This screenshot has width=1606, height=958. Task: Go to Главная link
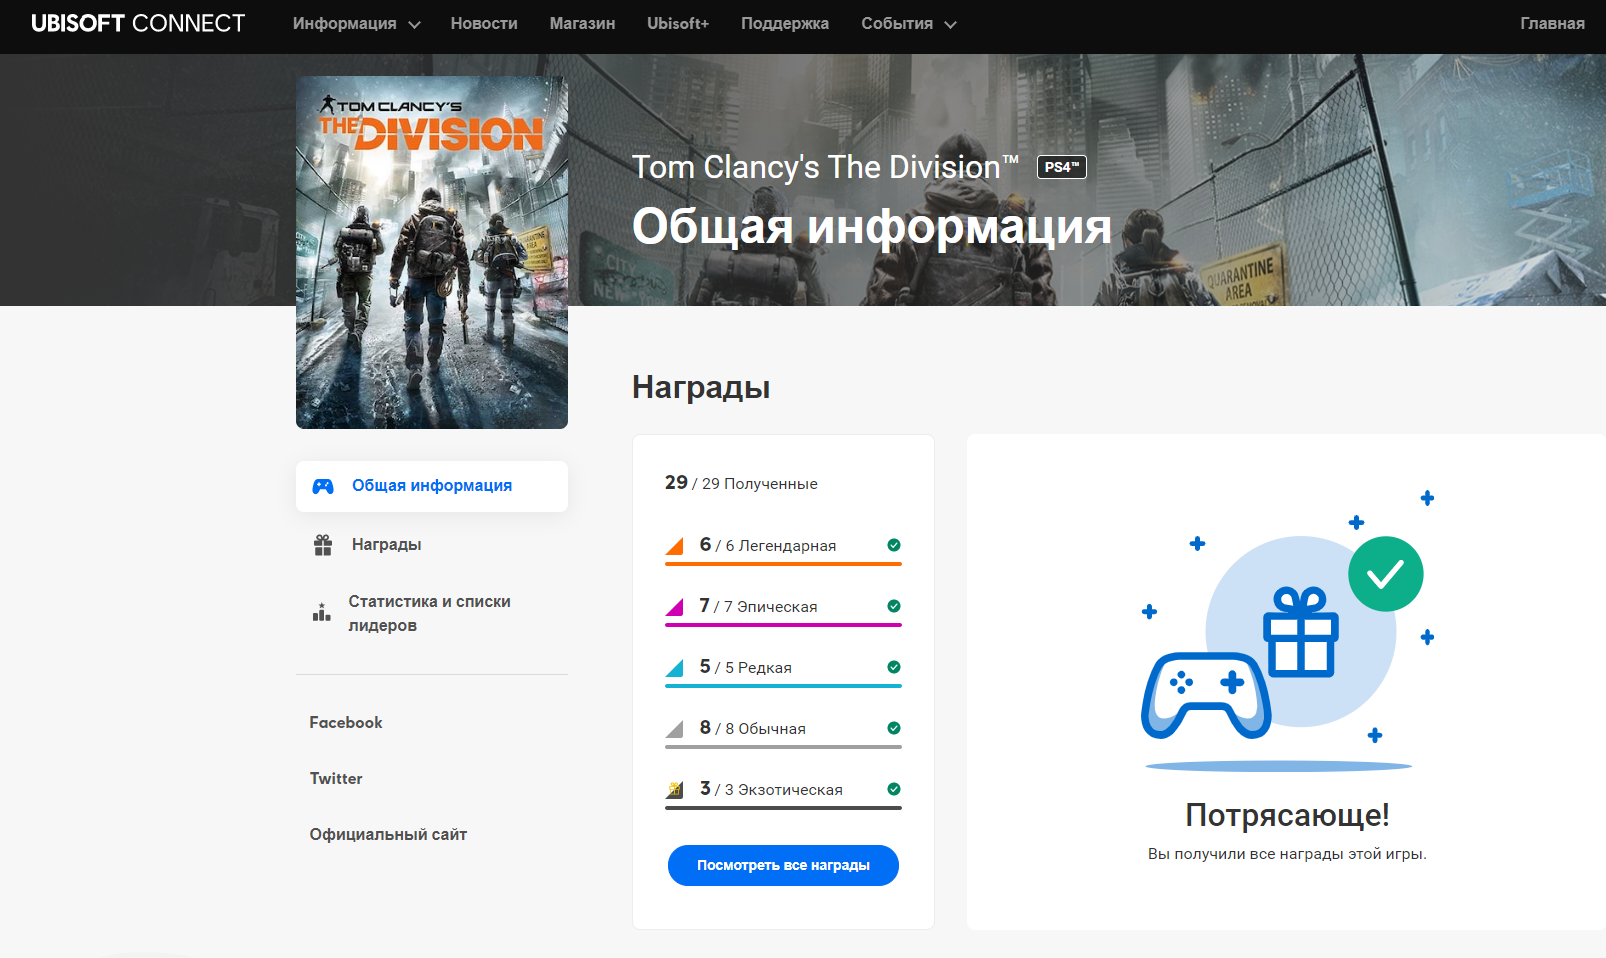coord(1552,23)
